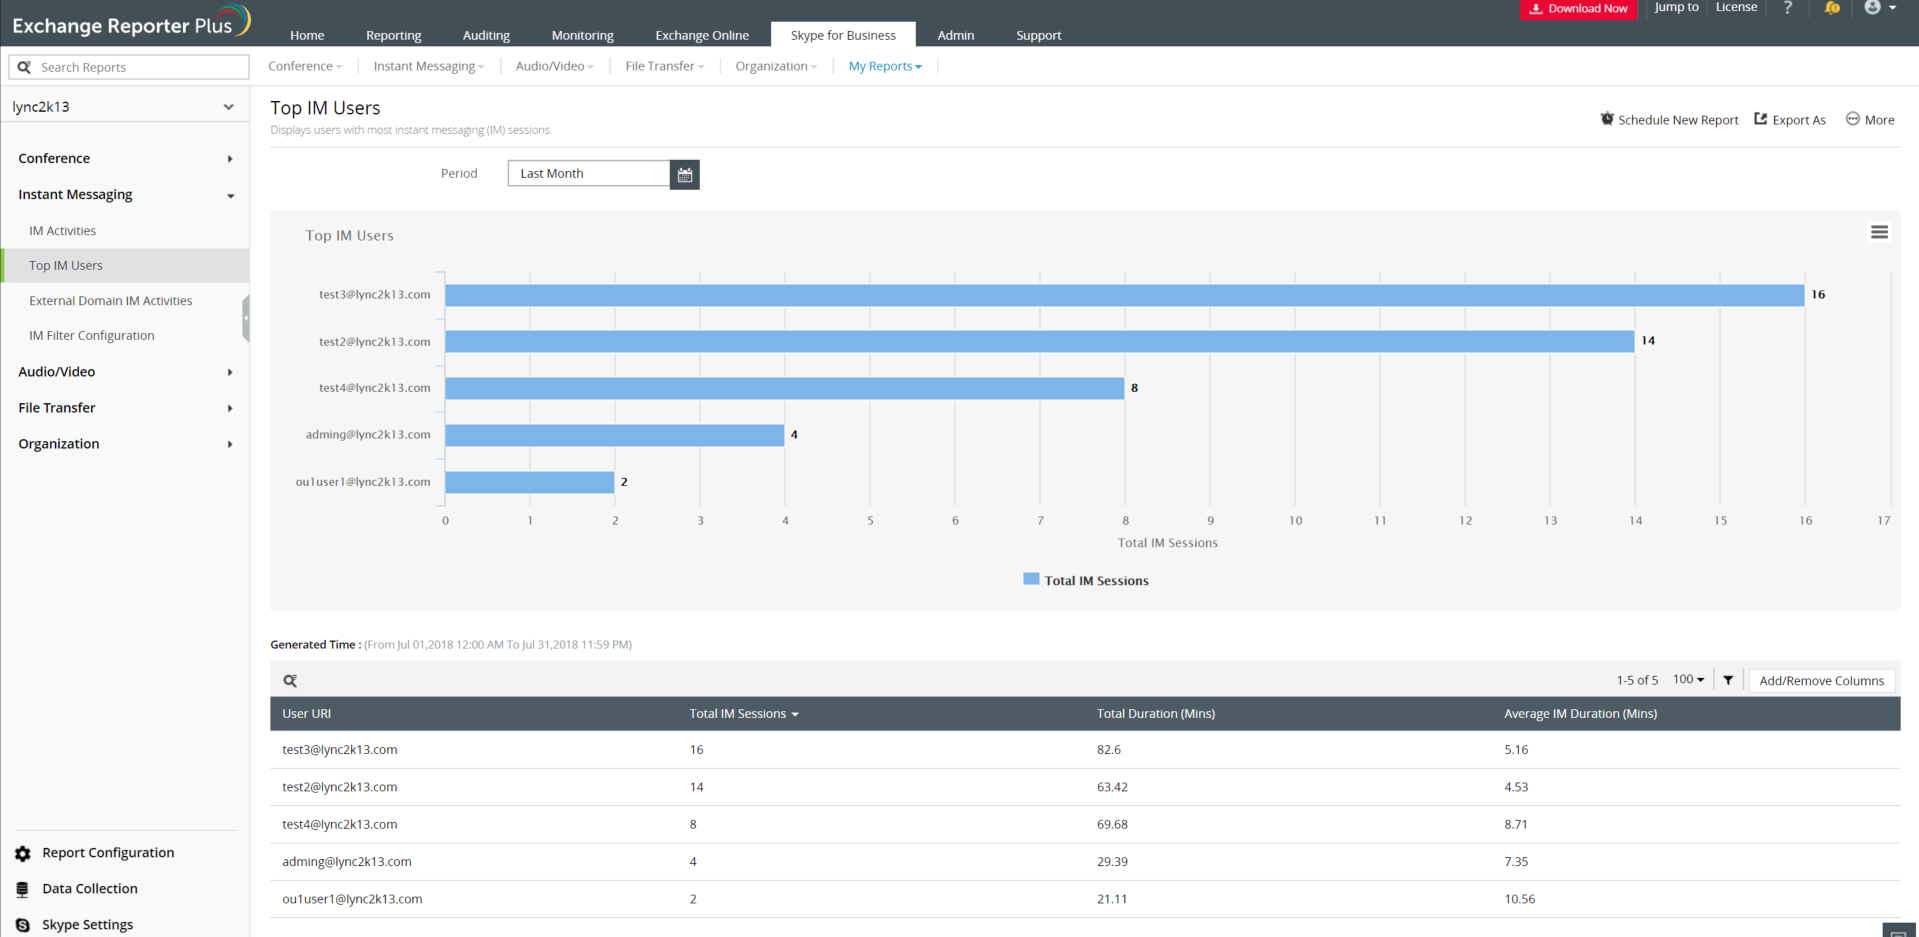Open the lync2k13 domain dropdown
This screenshot has height=937, width=1919.
124,107
